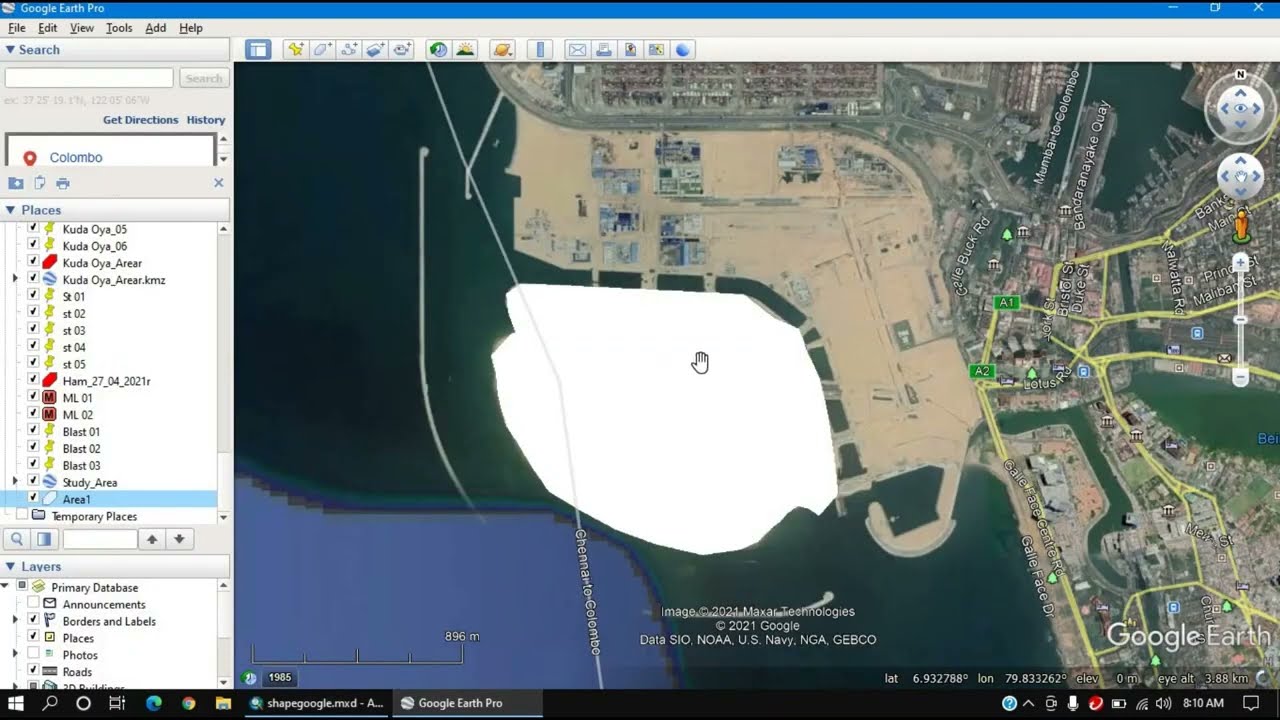The image size is (1280, 720).
Task: Open the Add menu
Action: pyautogui.click(x=156, y=28)
